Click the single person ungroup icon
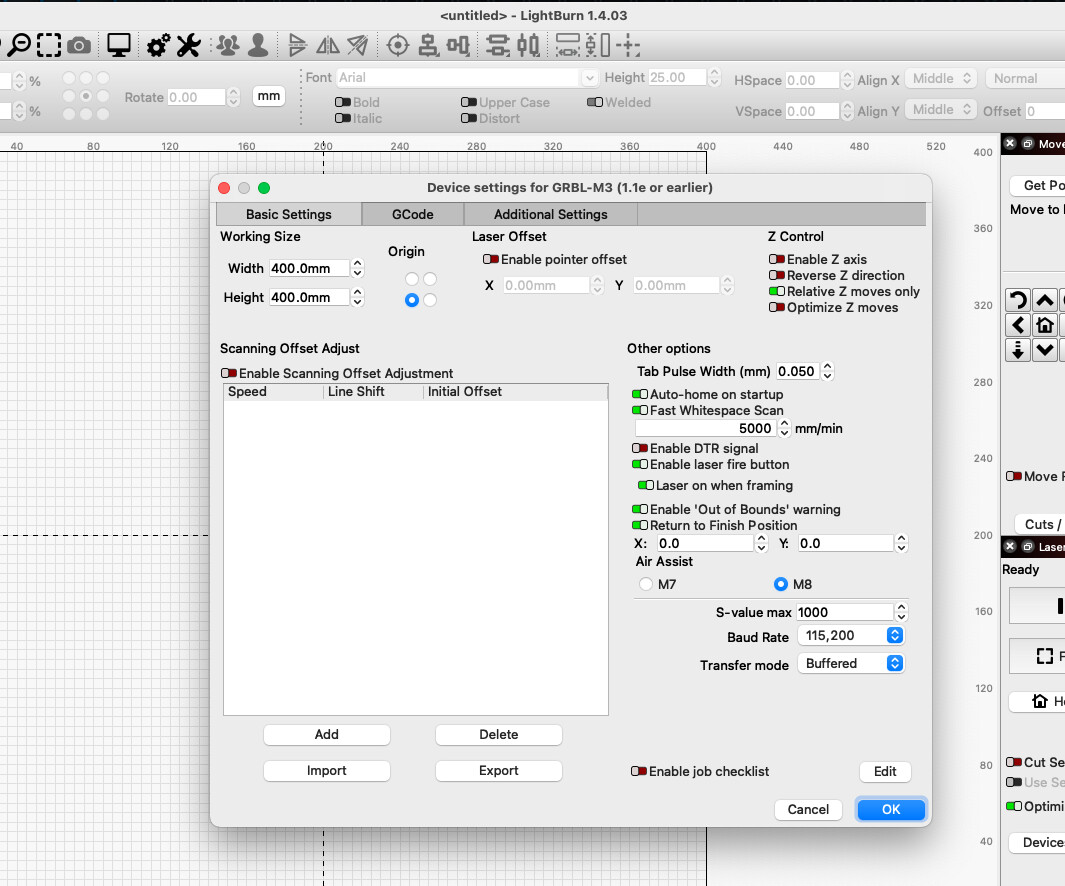This screenshot has width=1065, height=886. point(257,46)
